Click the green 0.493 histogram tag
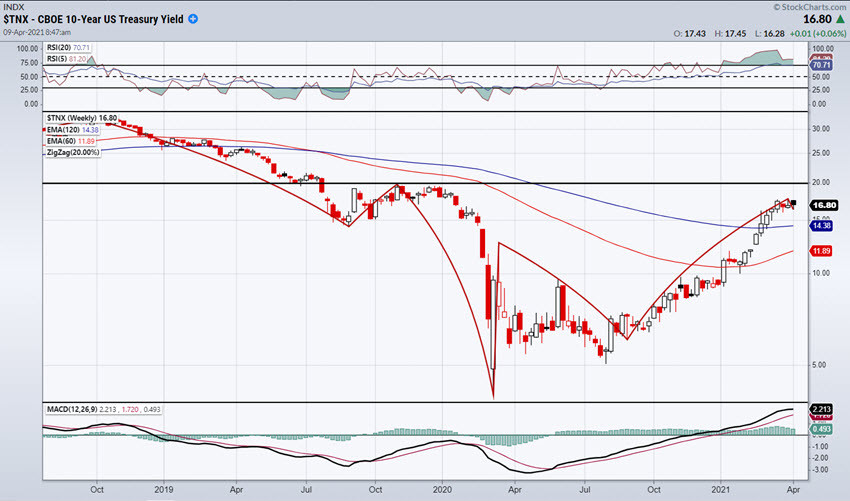Viewport: 850px width, 501px height. point(821,429)
